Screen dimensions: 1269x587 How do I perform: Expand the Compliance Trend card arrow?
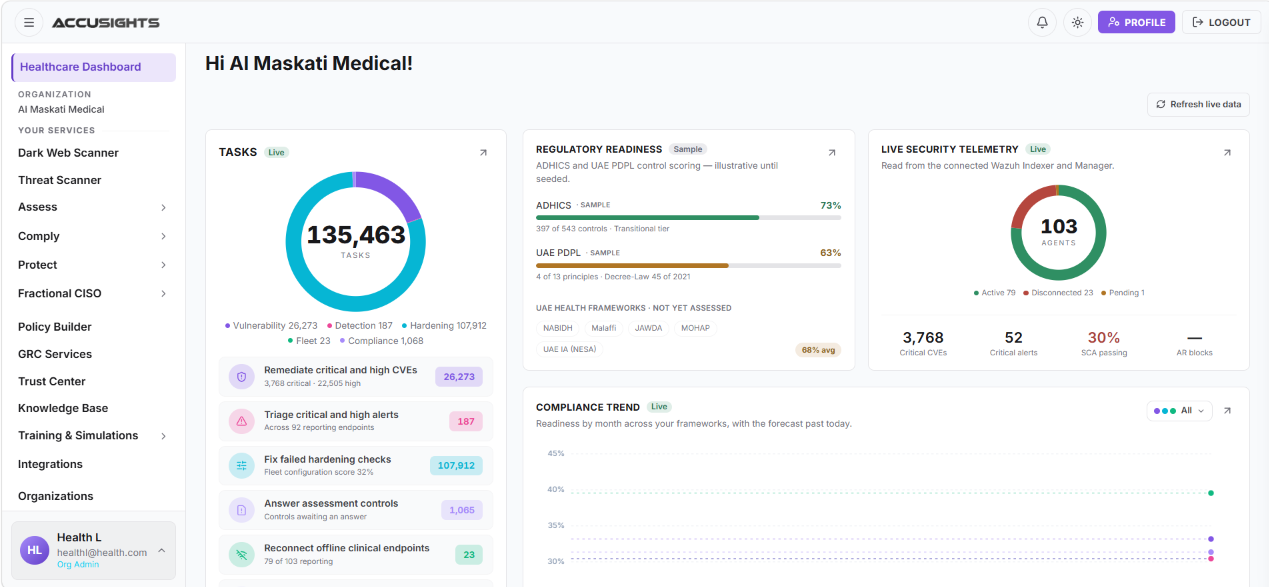coord(1227,411)
